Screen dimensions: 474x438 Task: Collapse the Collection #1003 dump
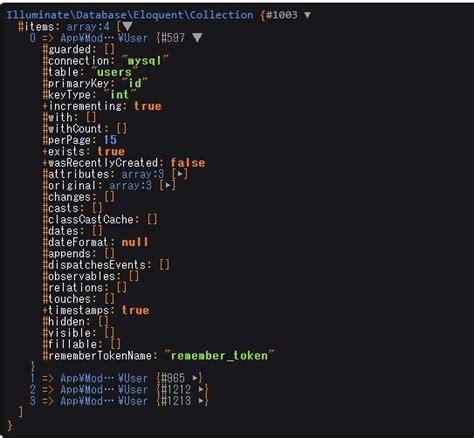[307, 15]
